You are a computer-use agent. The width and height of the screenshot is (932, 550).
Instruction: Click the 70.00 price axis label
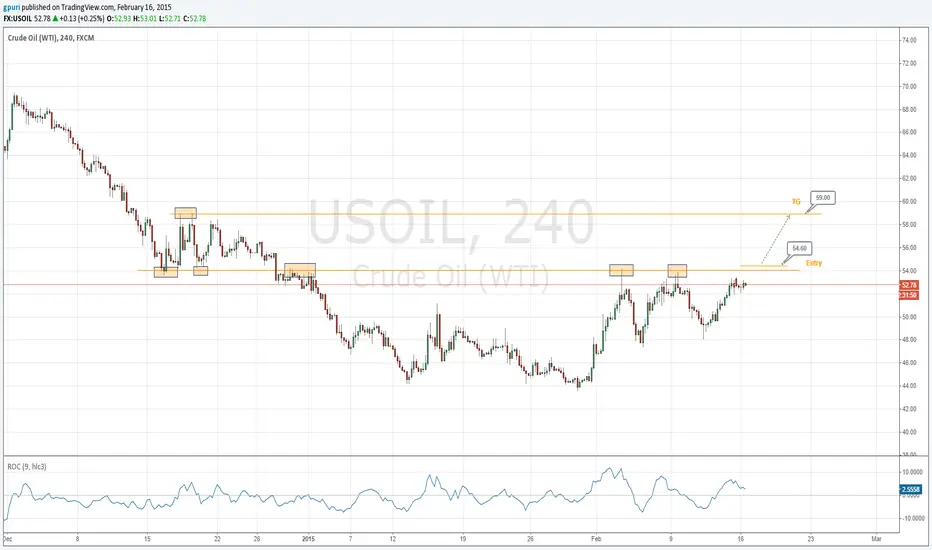pyautogui.click(x=909, y=87)
